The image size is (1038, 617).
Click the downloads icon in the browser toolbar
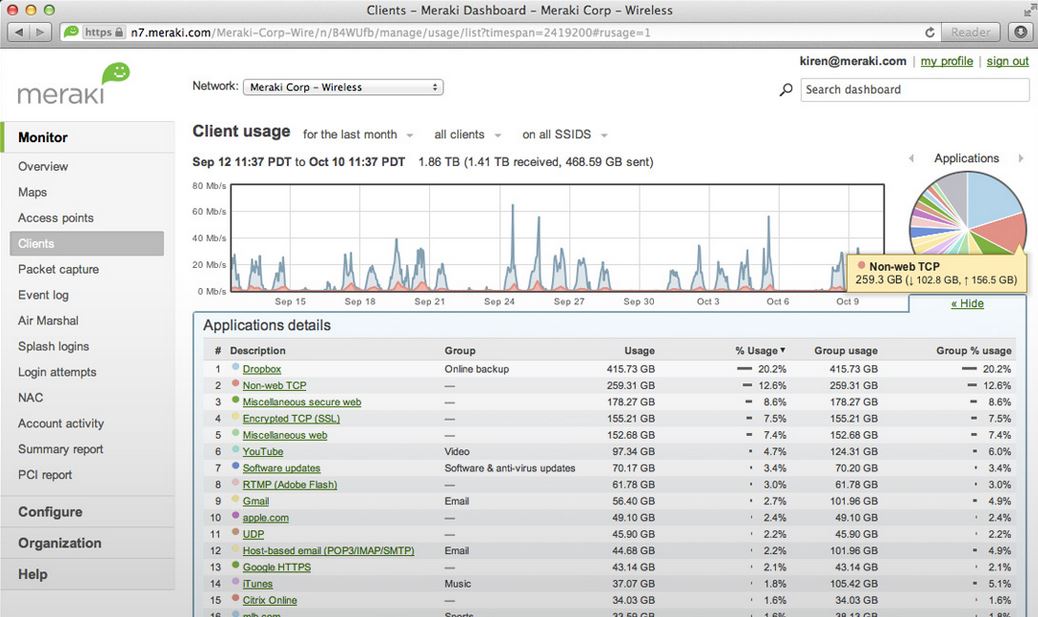pyautogui.click(x=1021, y=32)
